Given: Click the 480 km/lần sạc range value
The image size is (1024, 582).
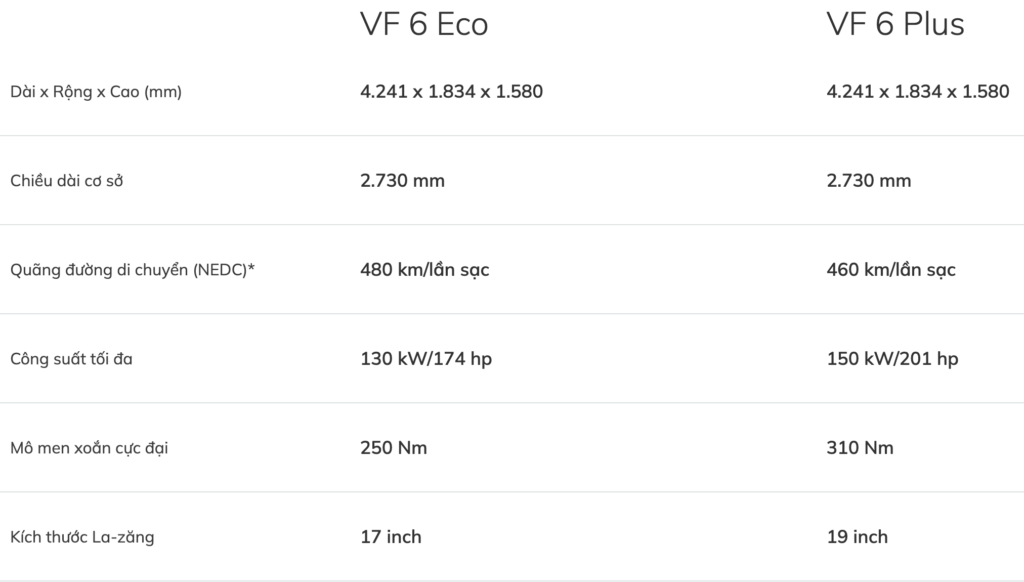Looking at the screenshot, I should 424,270.
